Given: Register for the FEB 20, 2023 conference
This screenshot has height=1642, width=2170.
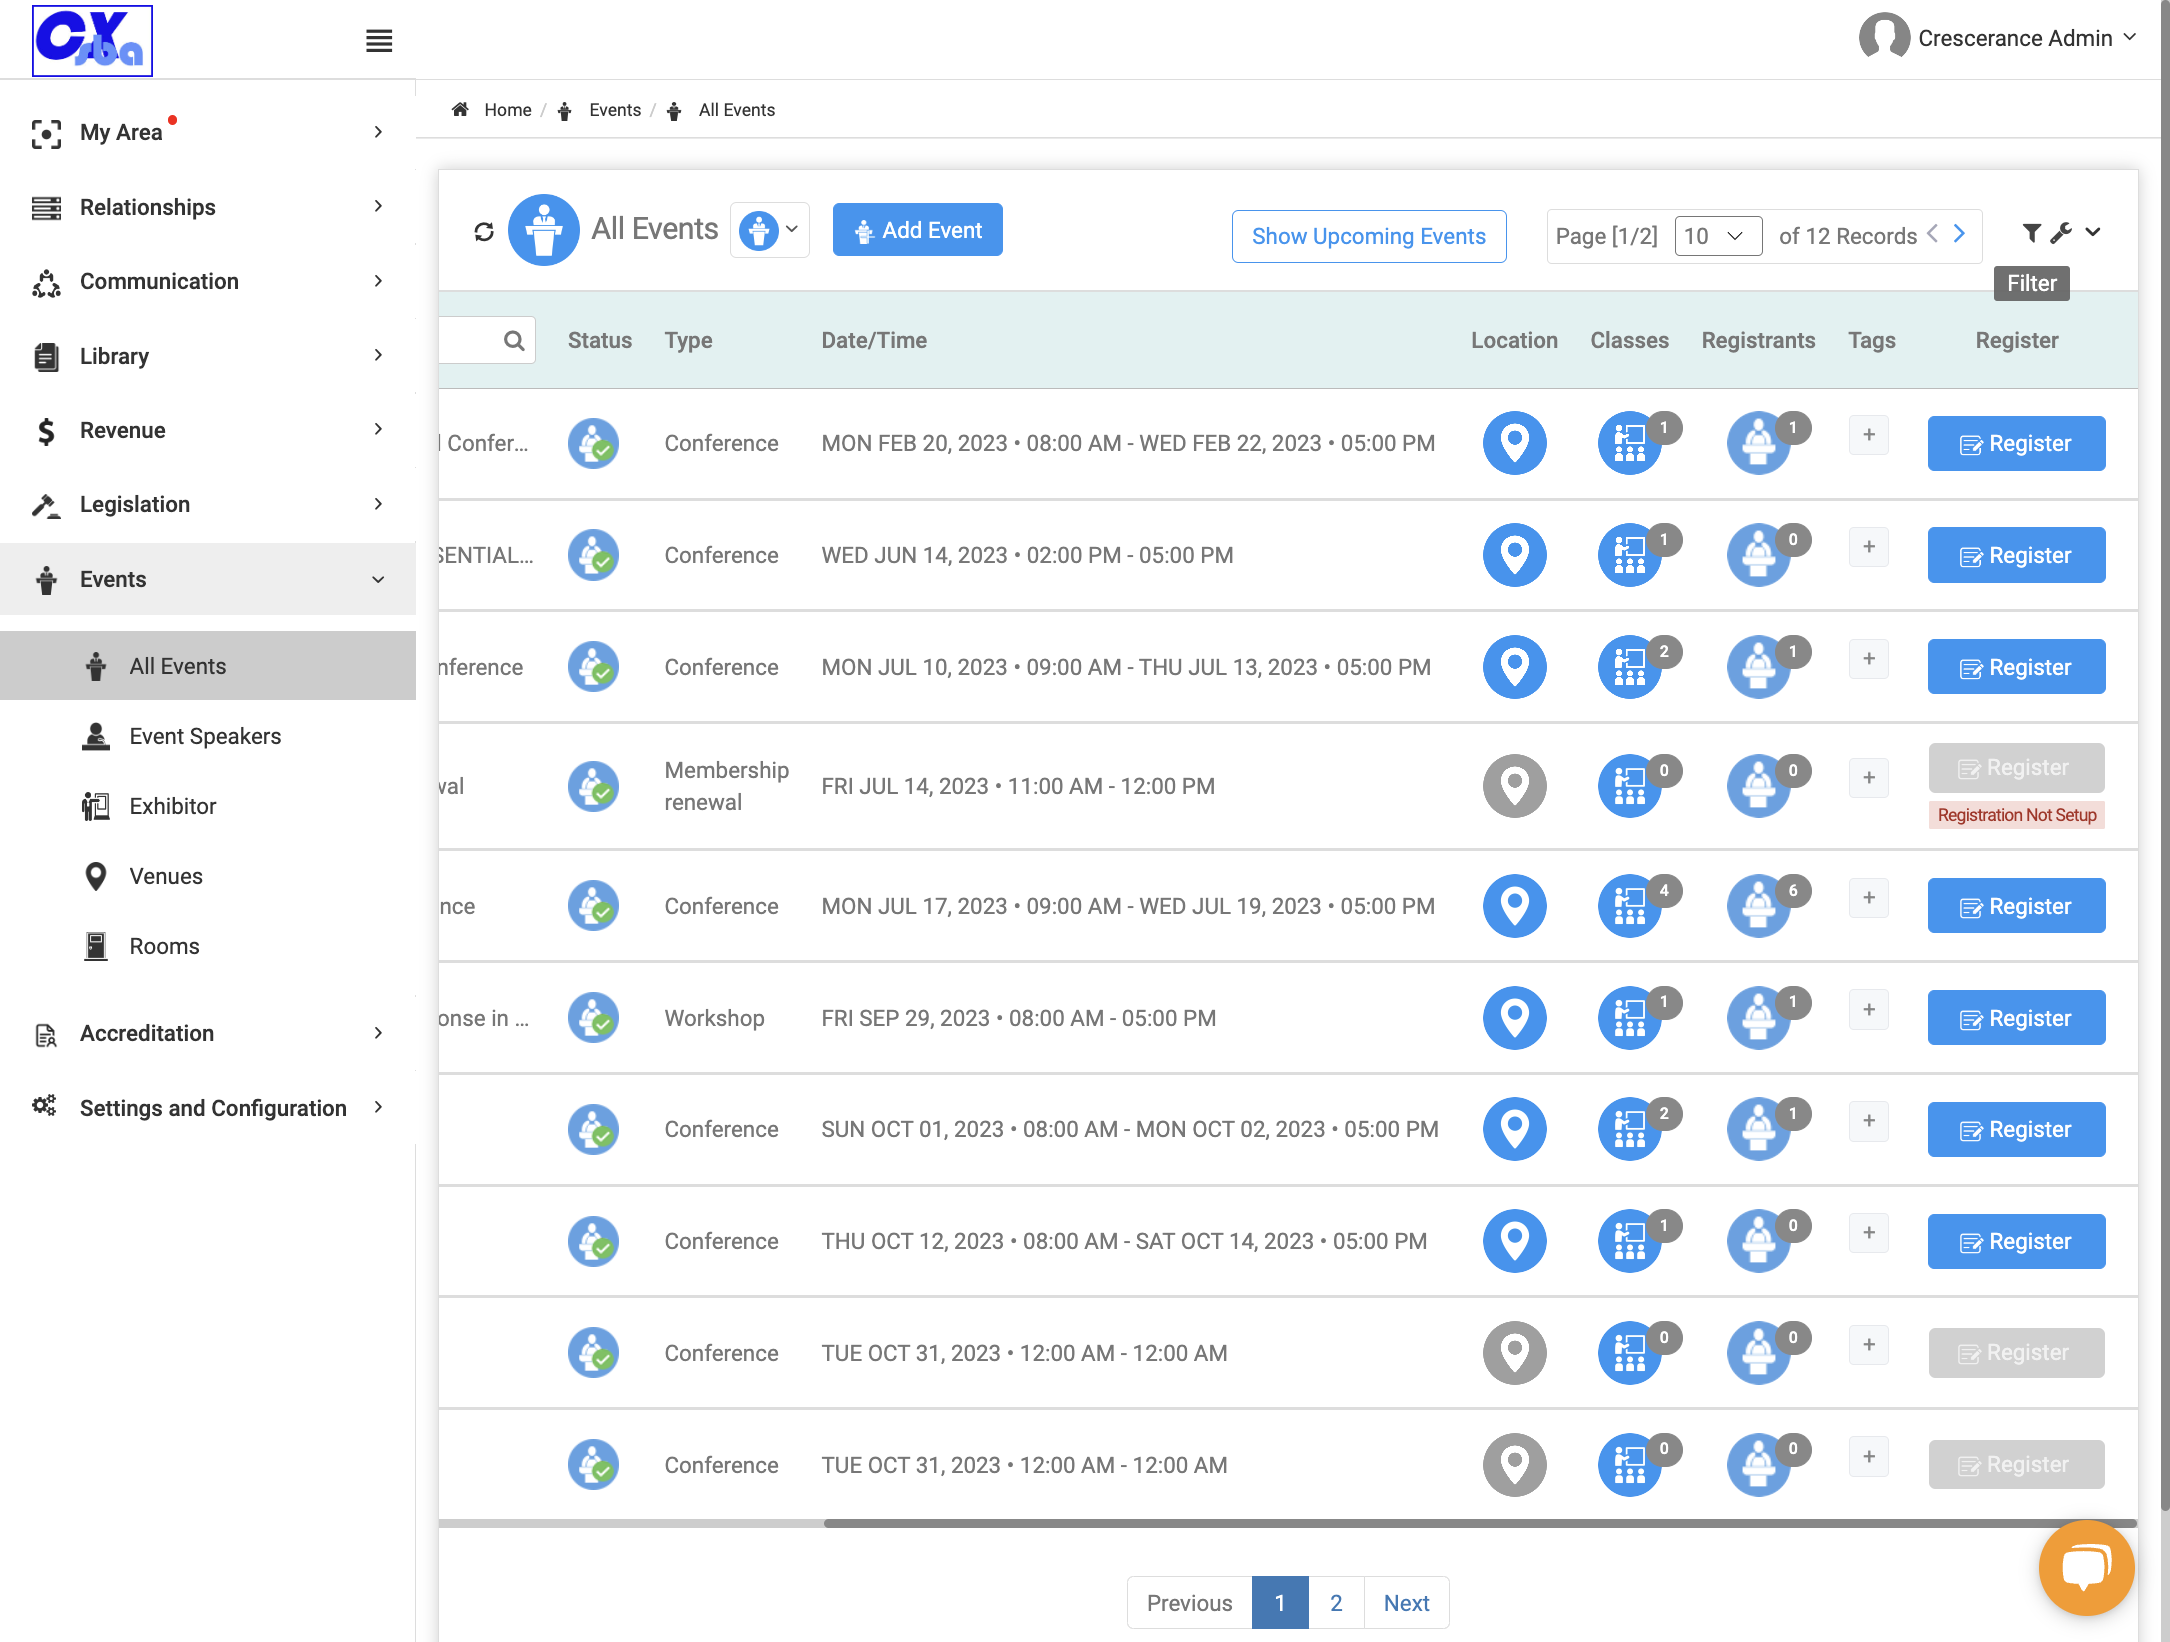Looking at the screenshot, I should 2016,443.
